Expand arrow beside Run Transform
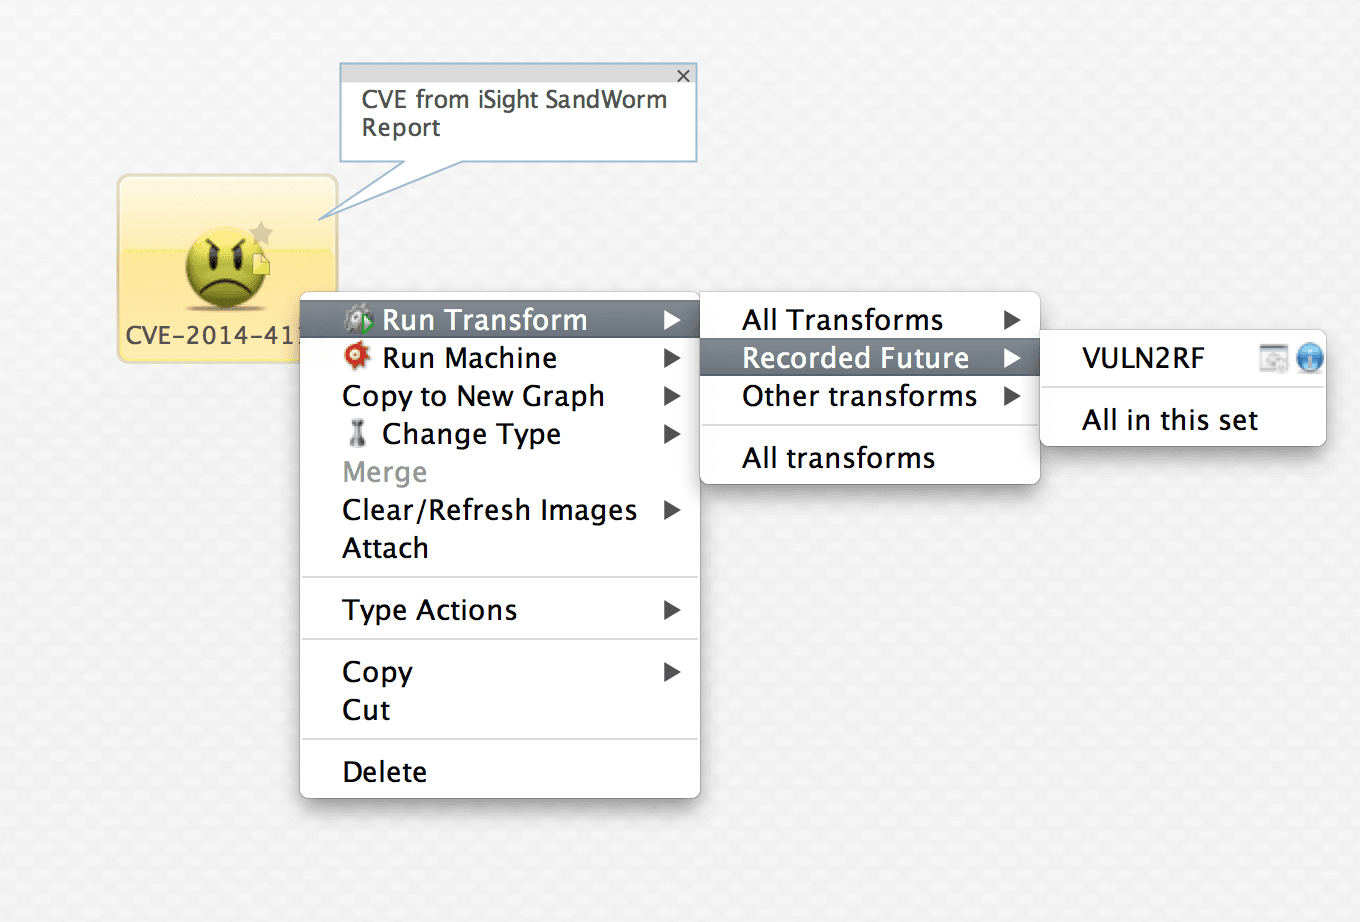This screenshot has height=922, width=1360. coord(672,320)
